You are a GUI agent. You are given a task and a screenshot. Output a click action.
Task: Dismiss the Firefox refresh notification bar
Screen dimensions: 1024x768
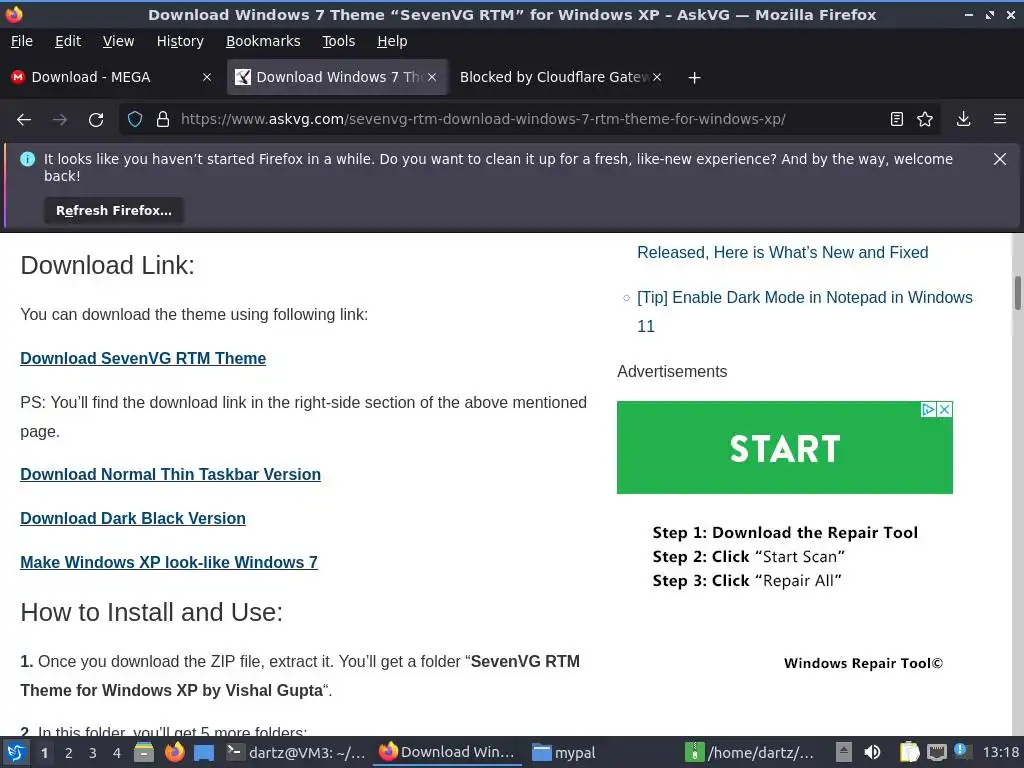(x=999, y=159)
